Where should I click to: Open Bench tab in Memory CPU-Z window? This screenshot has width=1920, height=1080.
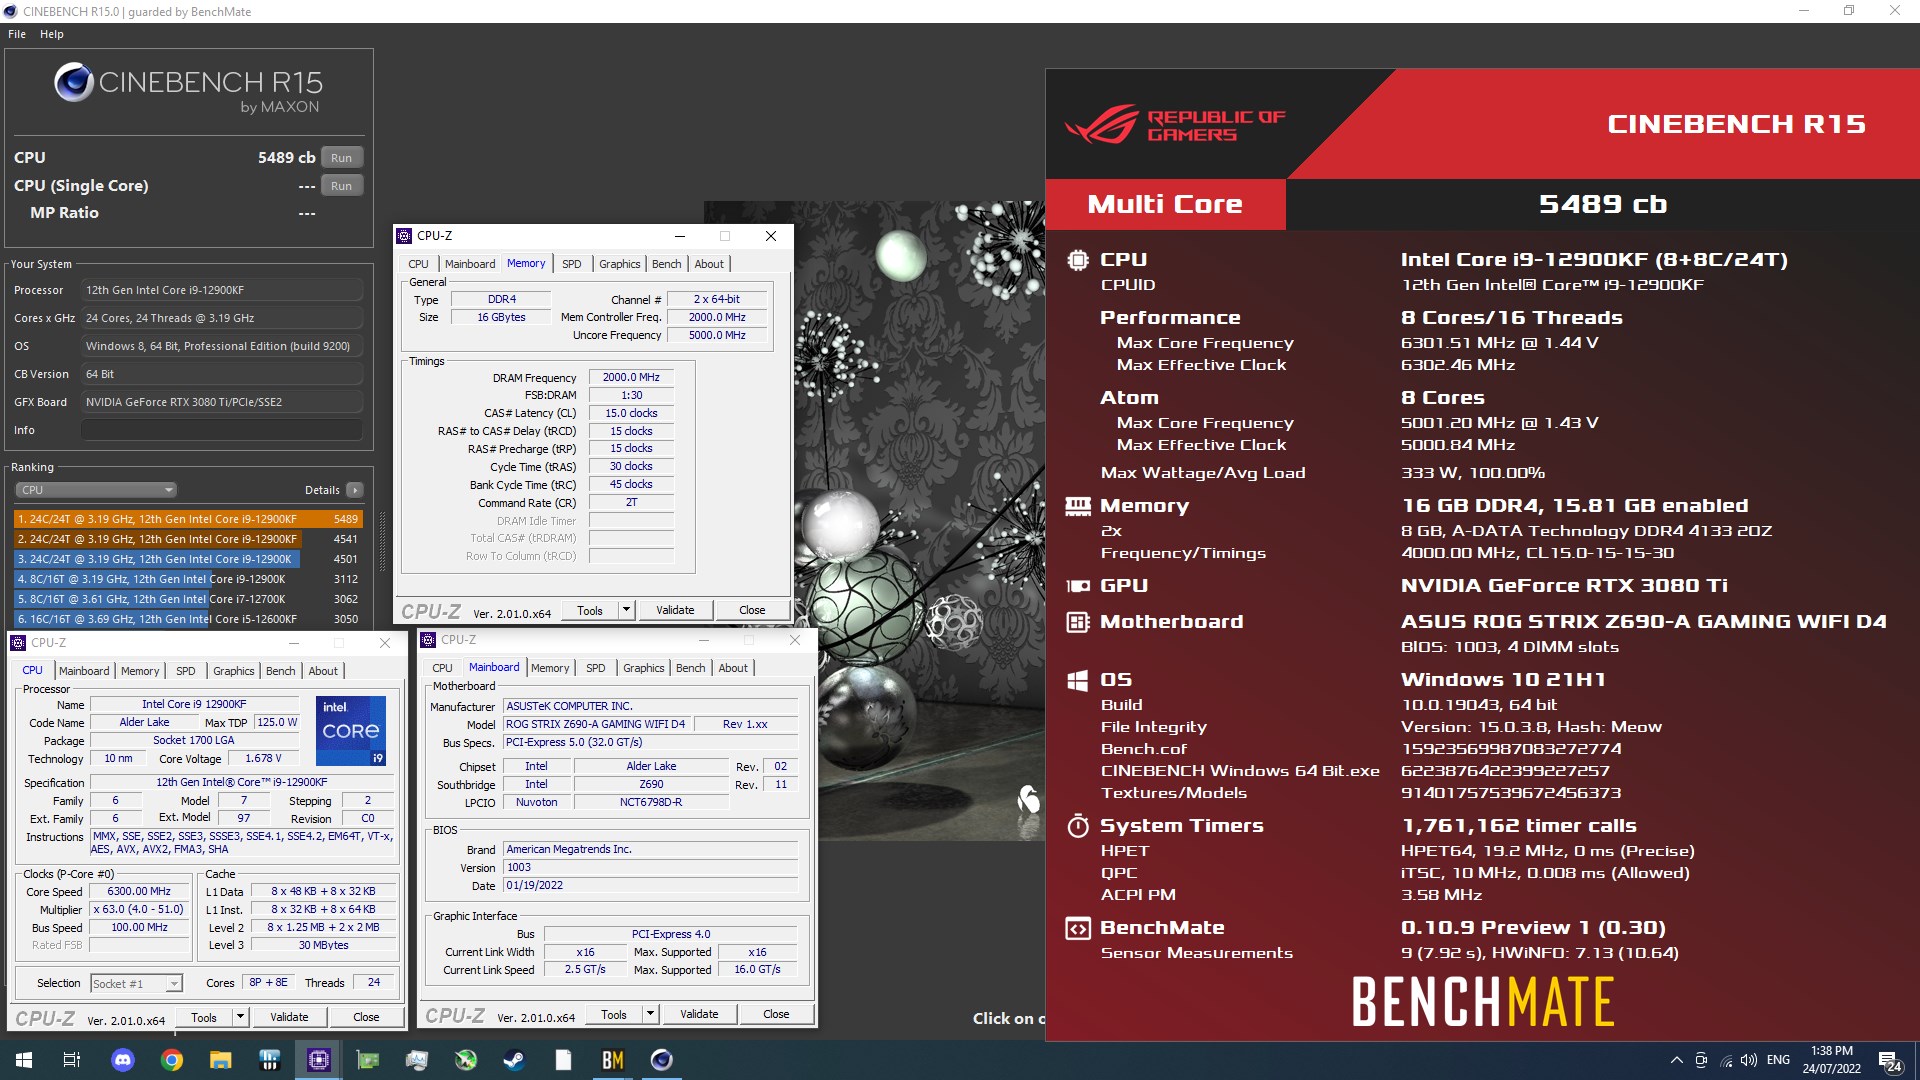pyautogui.click(x=666, y=264)
